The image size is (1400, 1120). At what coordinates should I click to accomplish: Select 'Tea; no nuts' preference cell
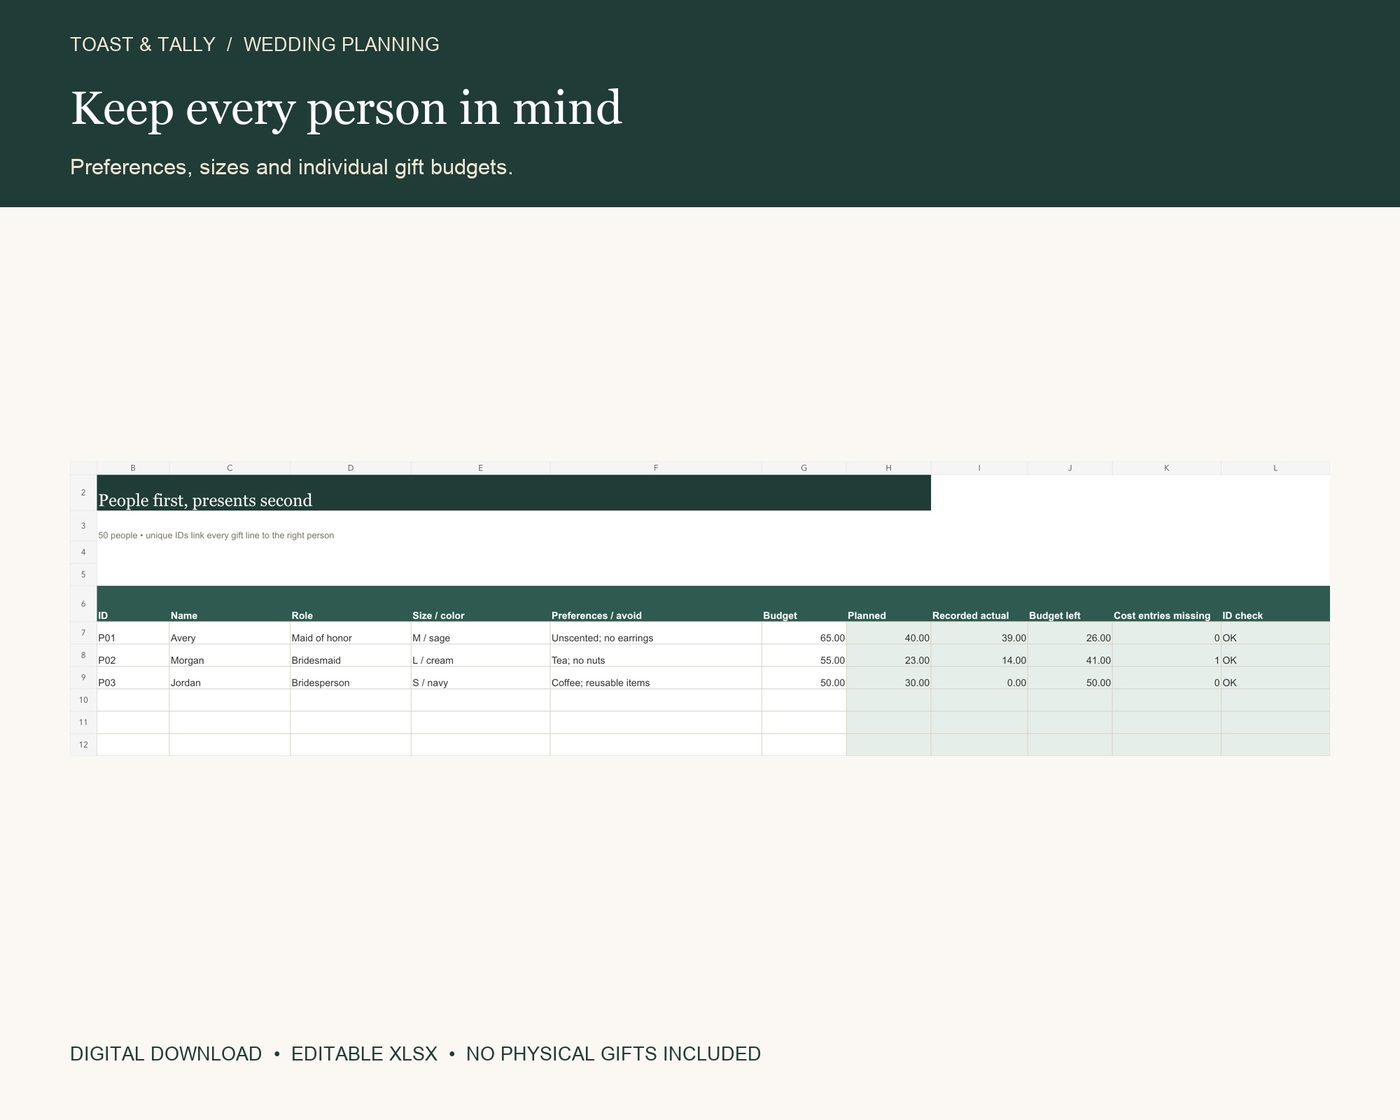tap(656, 656)
